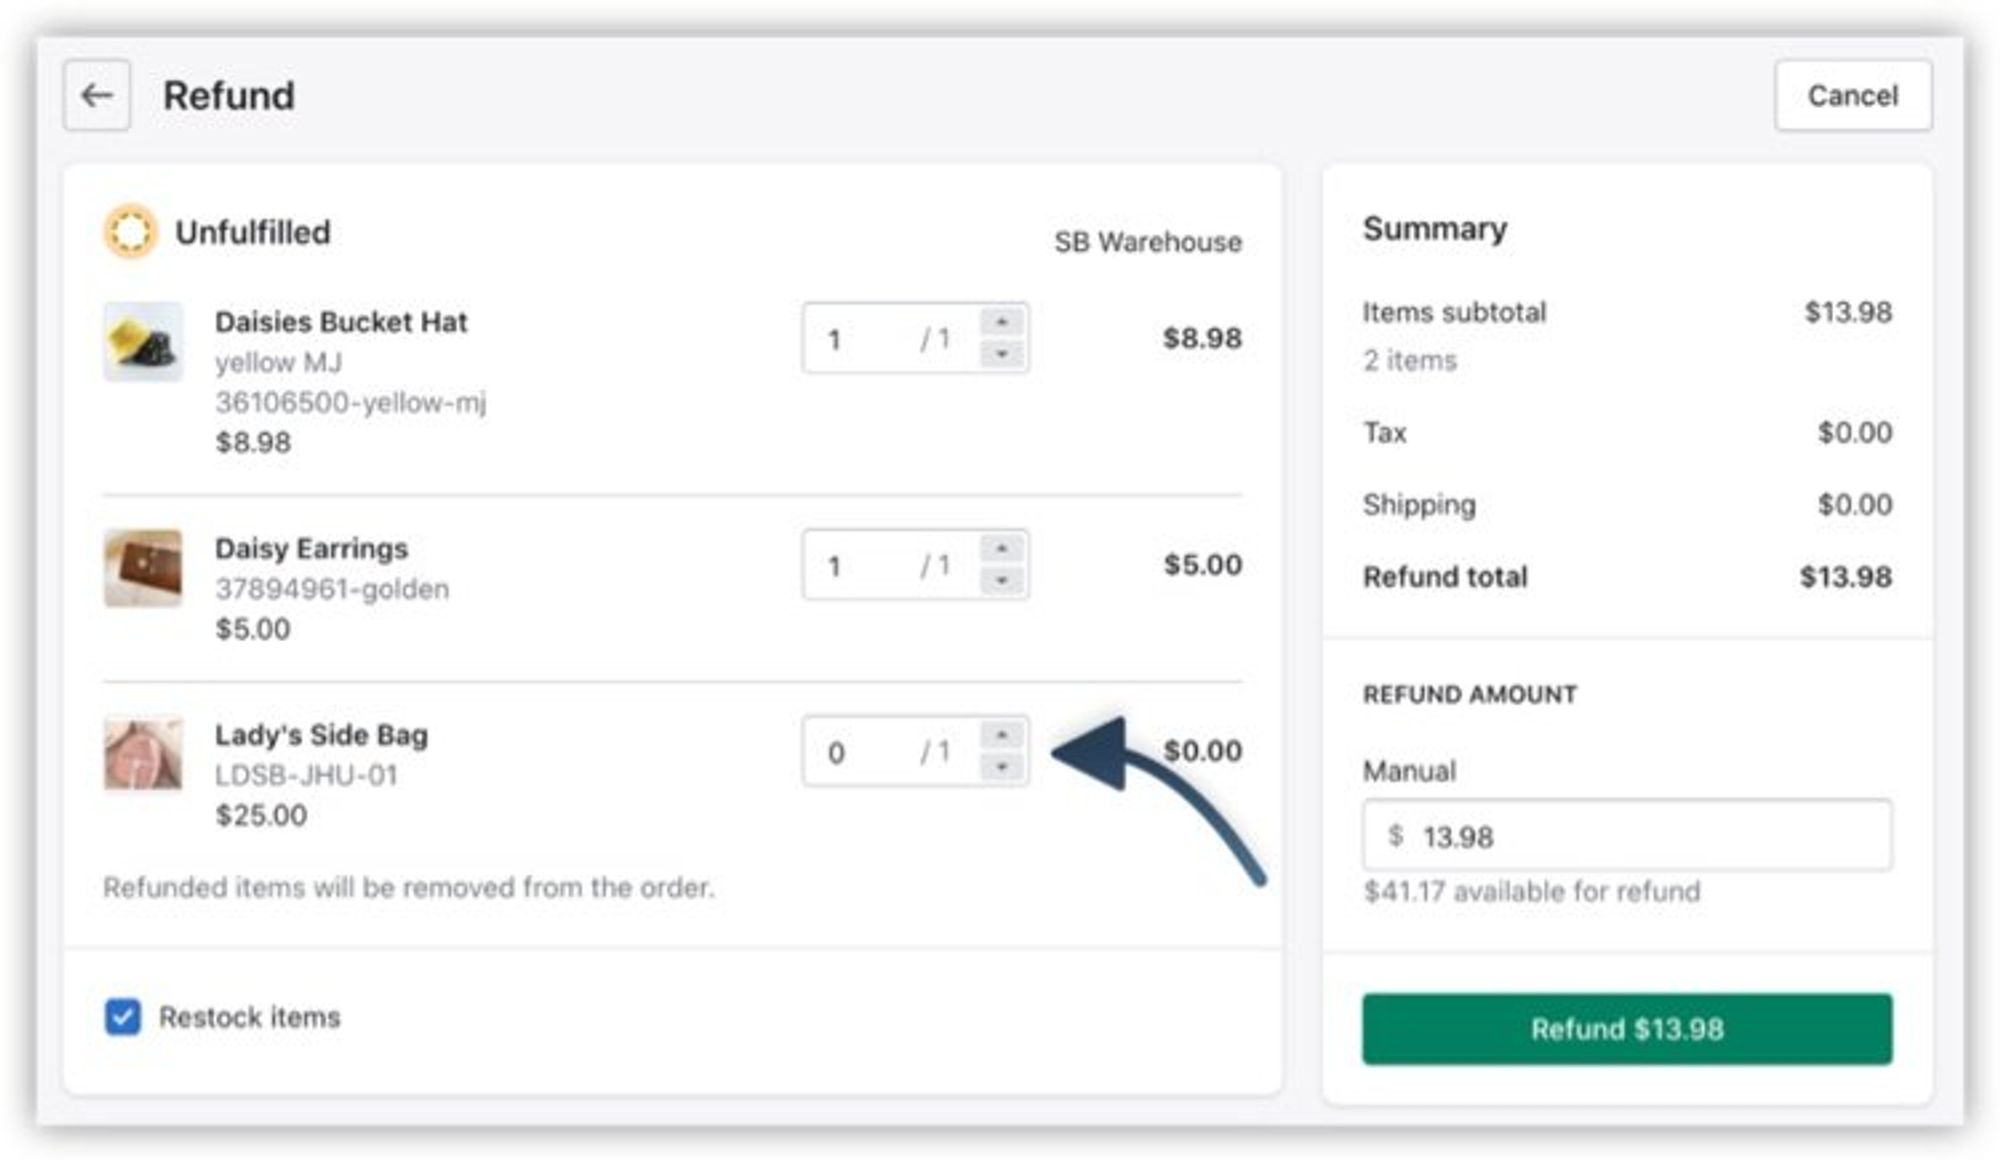This screenshot has height=1160, width=2000.
Task: Increase the Daisy Earrings quantity with up arrow
Action: coord(1001,548)
